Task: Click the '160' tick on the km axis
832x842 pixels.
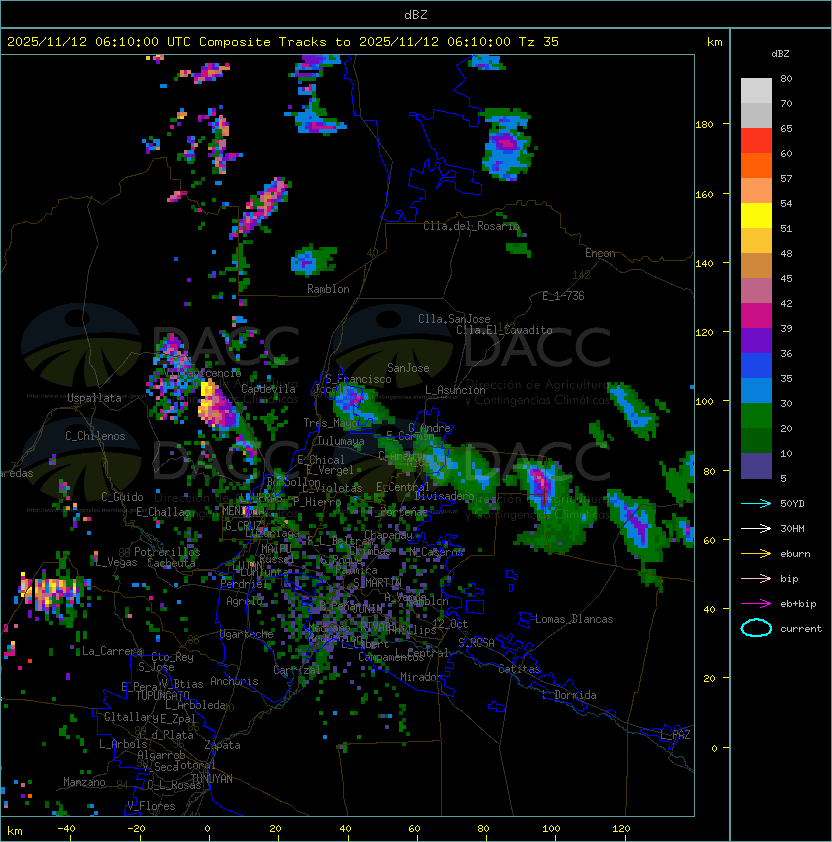Action: click(704, 194)
